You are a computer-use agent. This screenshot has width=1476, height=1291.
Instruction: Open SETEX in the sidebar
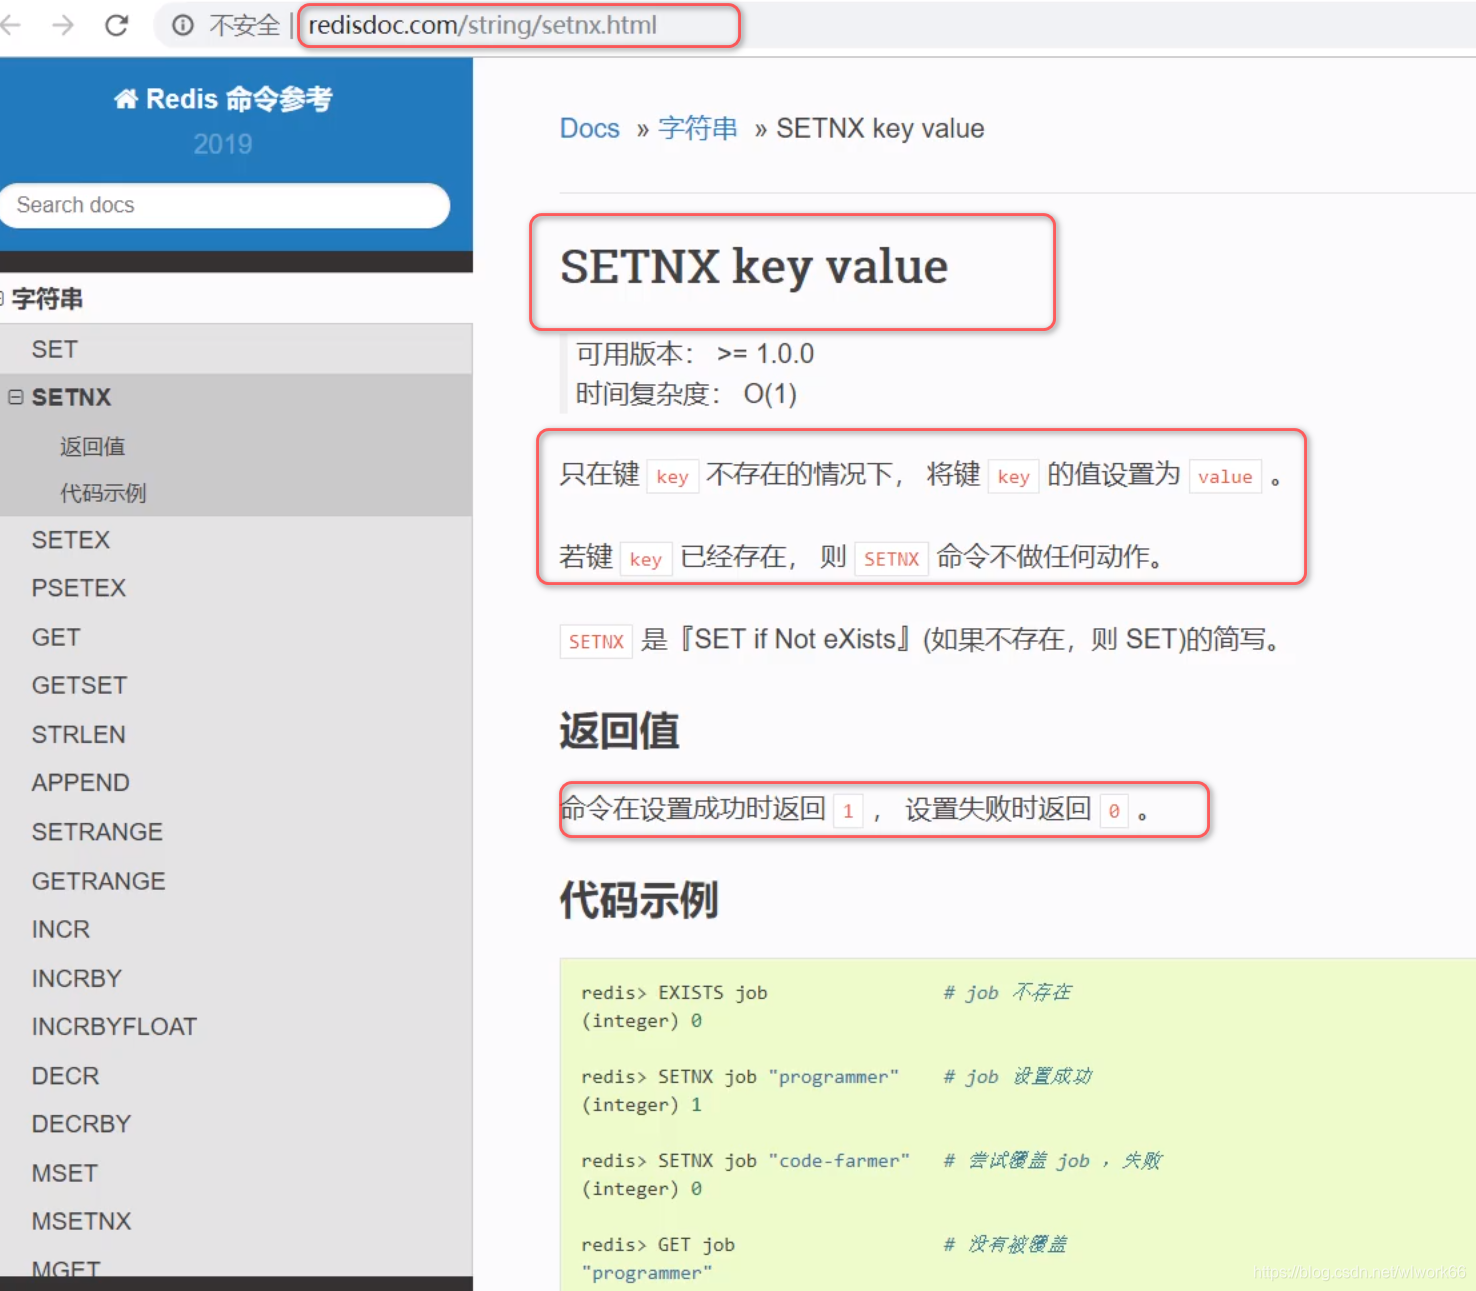coord(71,540)
